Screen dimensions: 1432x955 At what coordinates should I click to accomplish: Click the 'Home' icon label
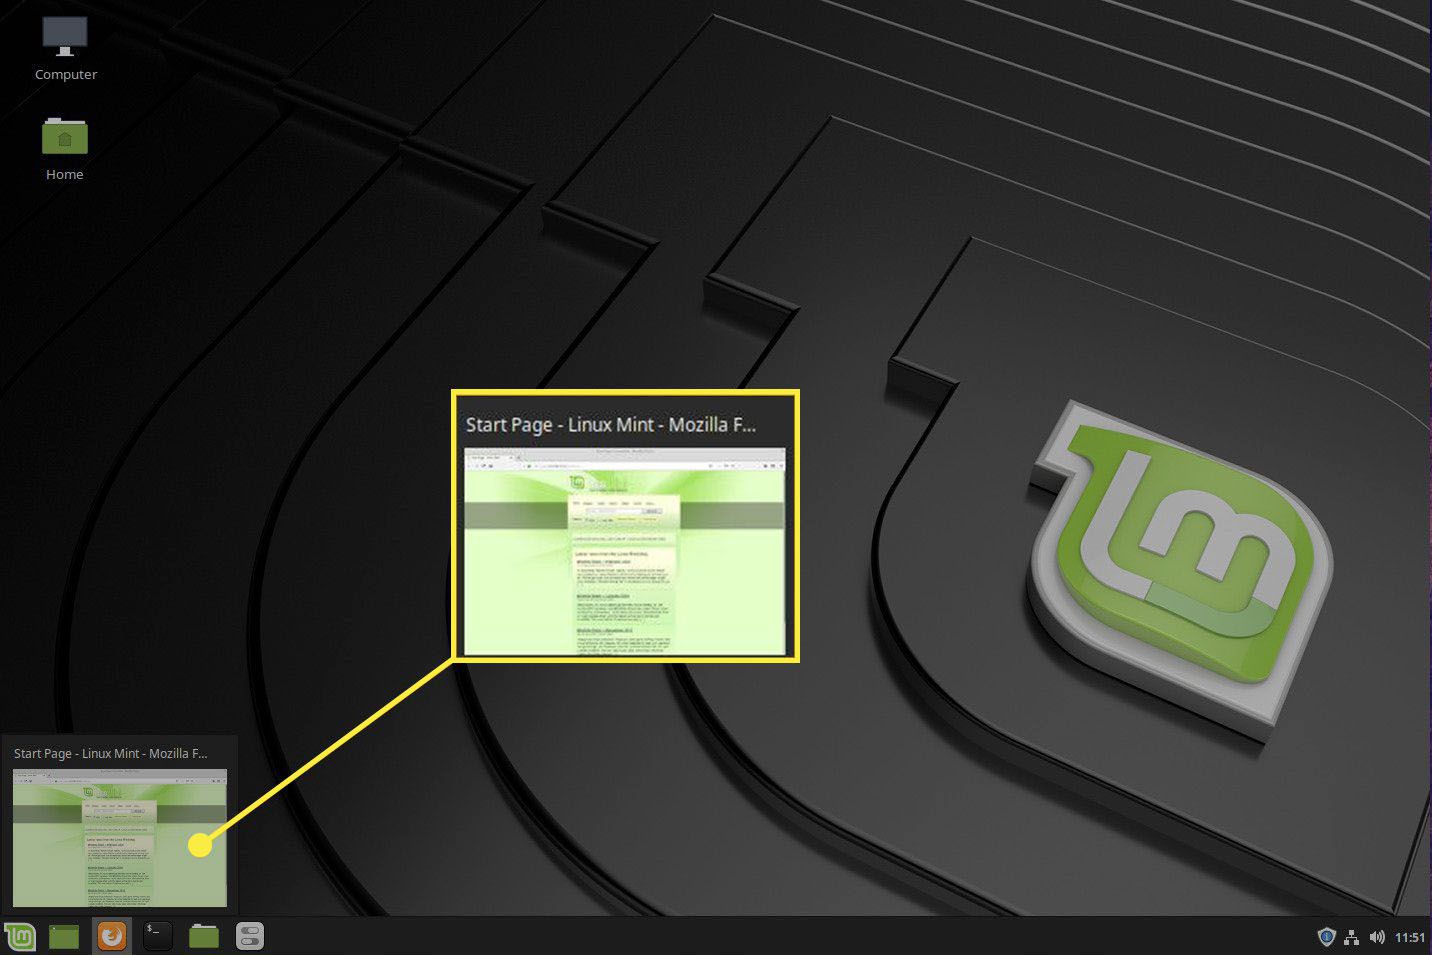point(65,174)
